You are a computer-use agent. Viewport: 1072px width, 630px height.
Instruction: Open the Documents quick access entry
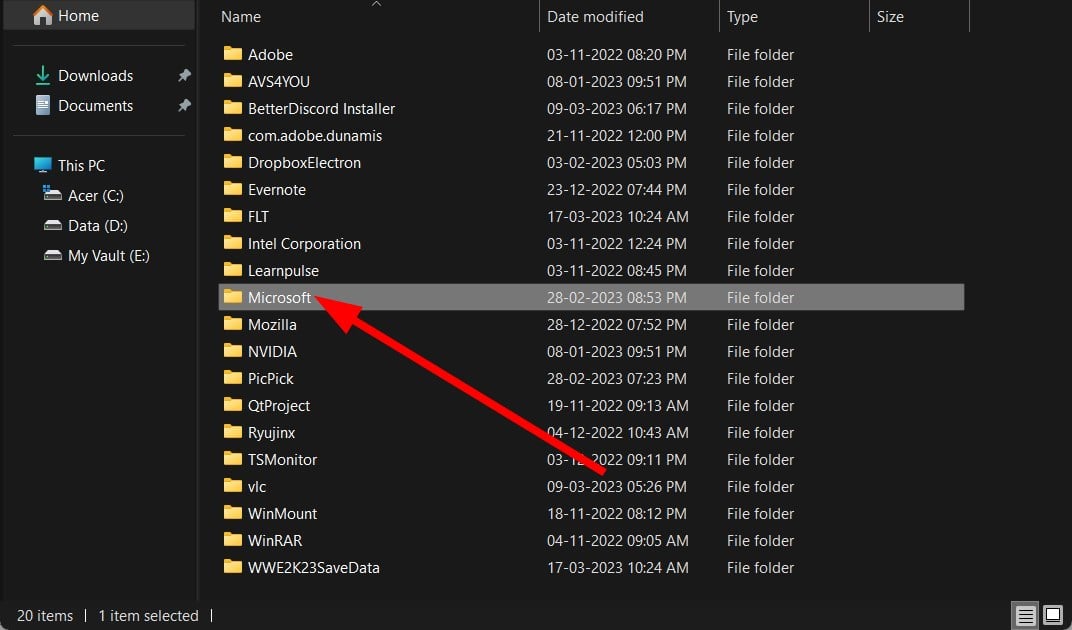coord(95,105)
